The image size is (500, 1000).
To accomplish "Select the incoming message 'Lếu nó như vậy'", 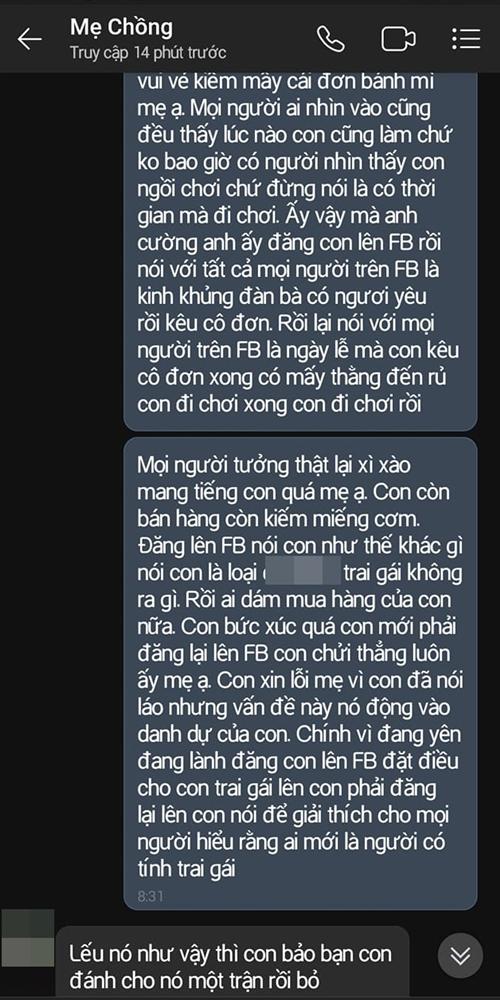I will coord(232,962).
